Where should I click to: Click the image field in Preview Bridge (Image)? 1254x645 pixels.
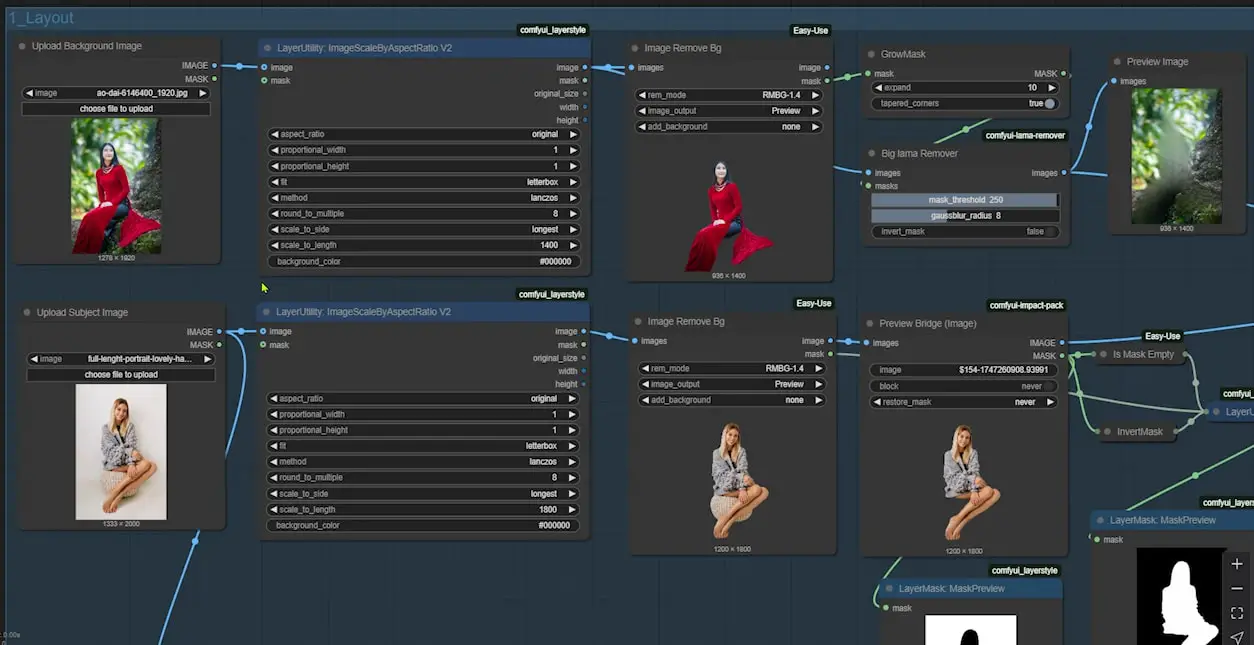964,370
